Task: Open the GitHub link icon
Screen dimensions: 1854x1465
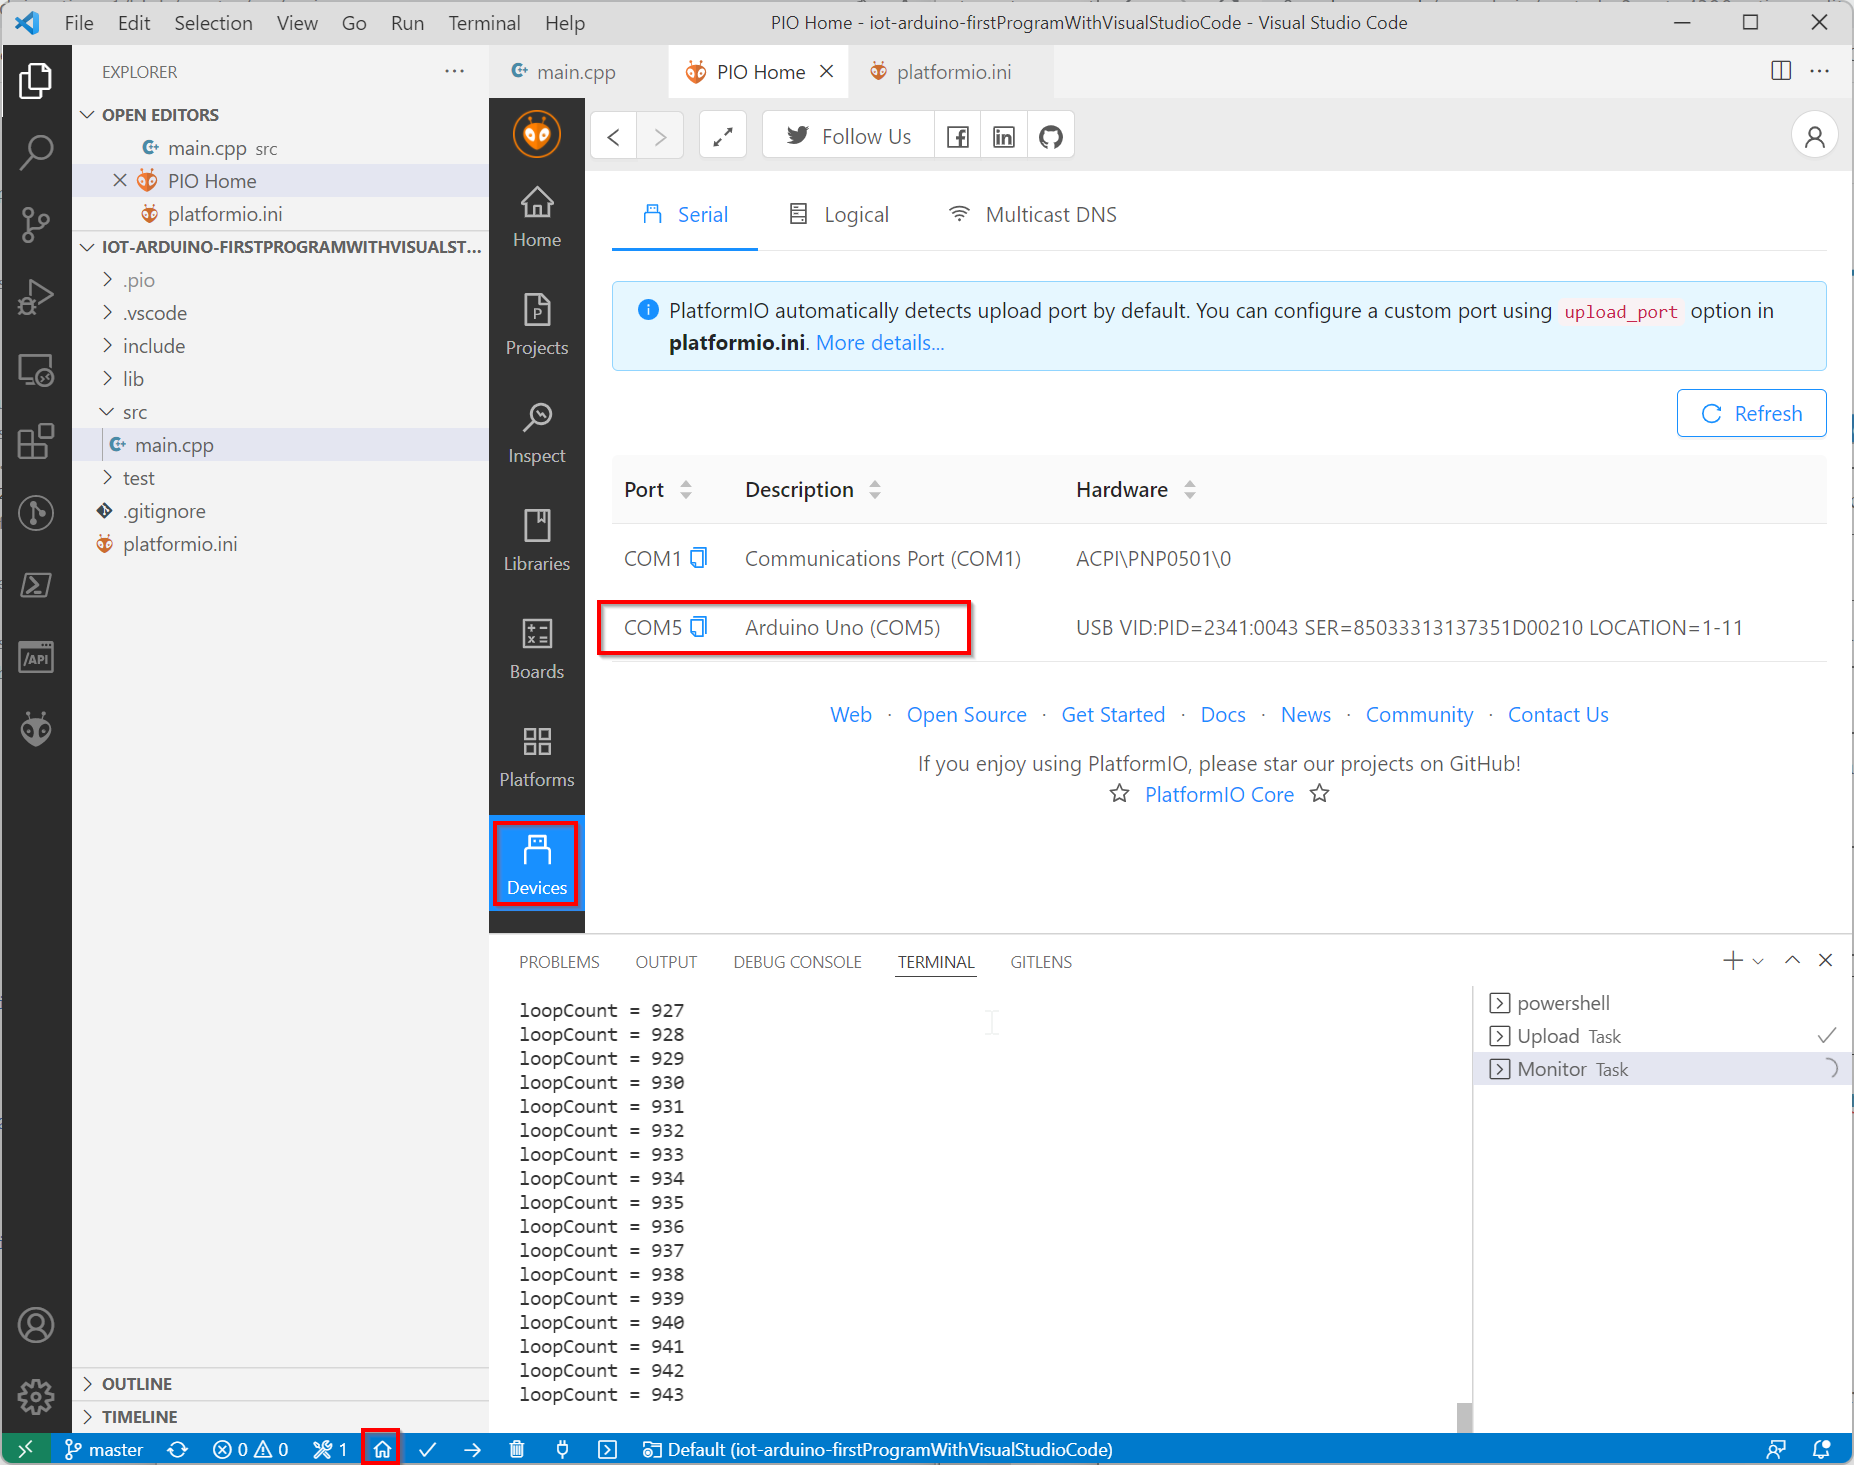Action: (1050, 136)
